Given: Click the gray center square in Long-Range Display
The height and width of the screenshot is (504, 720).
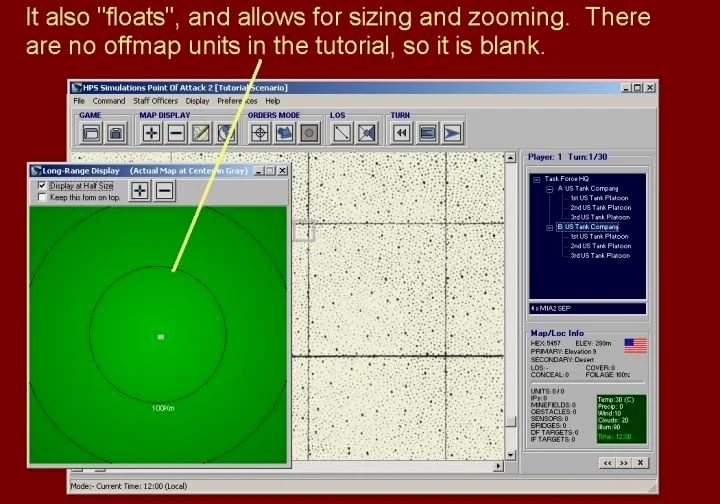Looking at the screenshot, I should 161,337.
